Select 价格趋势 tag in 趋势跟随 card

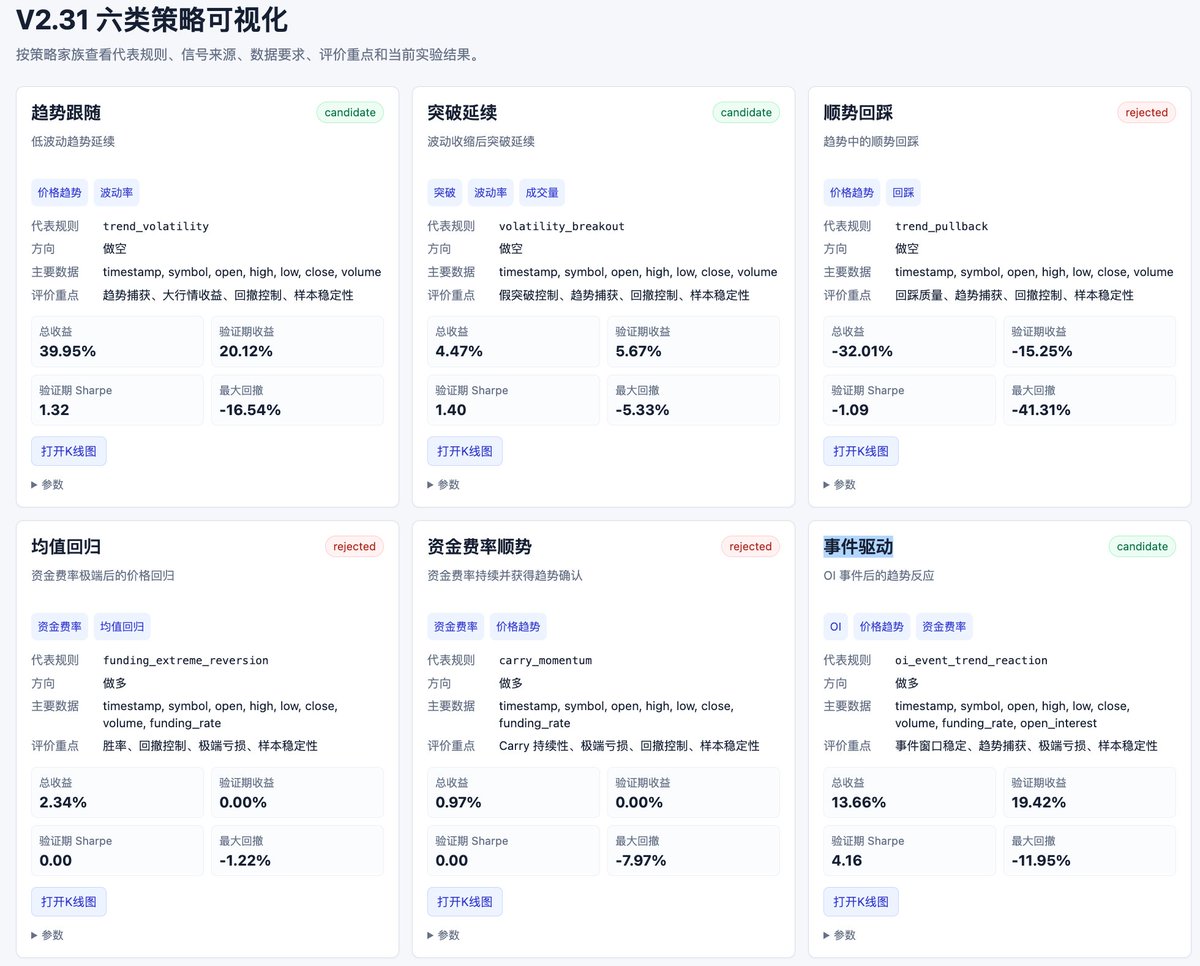pyautogui.click(x=59, y=193)
